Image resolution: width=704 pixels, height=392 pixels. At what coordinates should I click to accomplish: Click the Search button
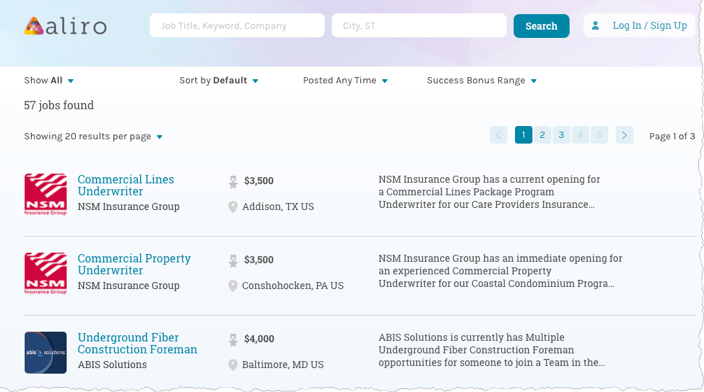point(541,26)
